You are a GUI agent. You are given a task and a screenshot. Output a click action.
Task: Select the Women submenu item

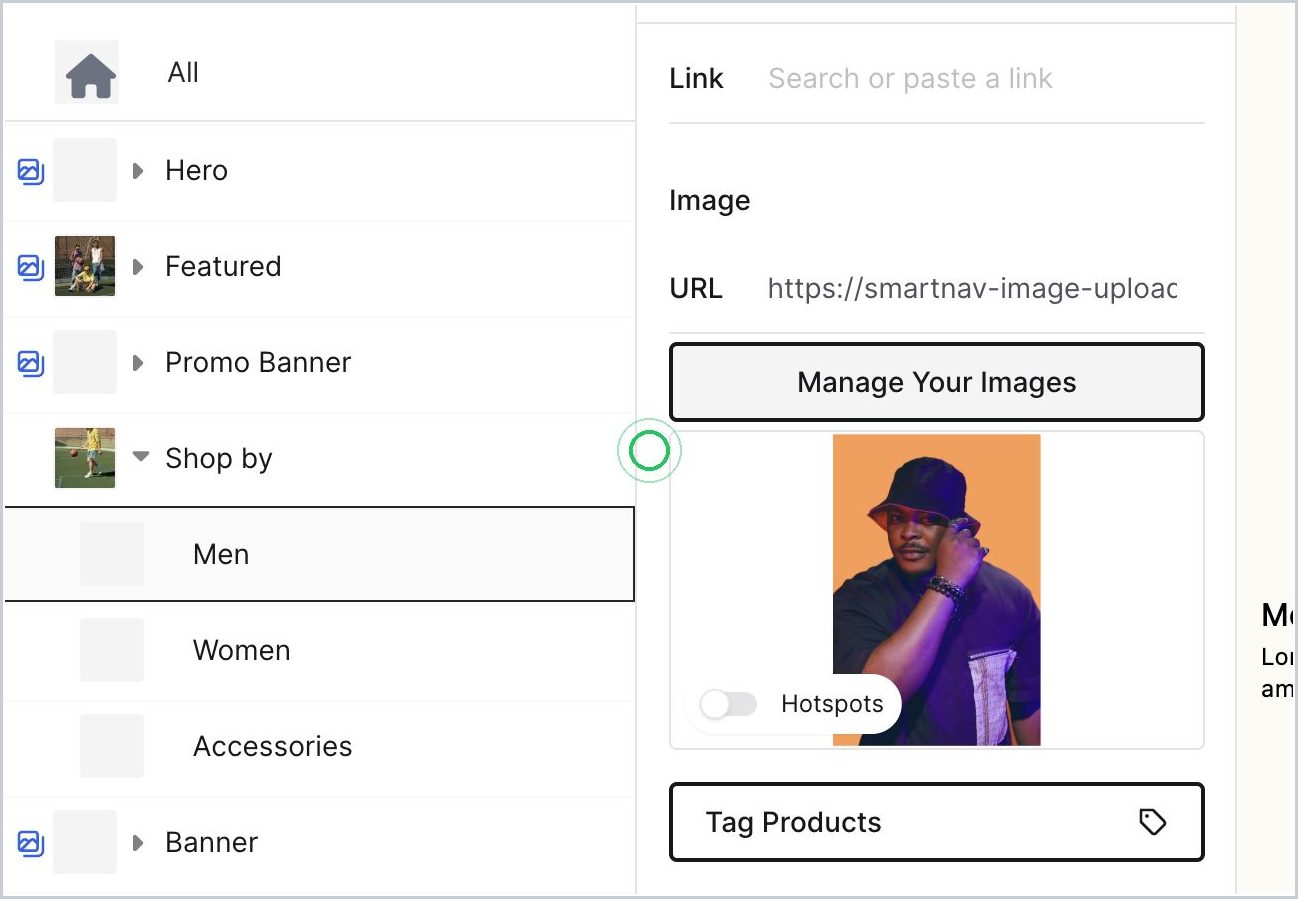pyautogui.click(x=320, y=650)
